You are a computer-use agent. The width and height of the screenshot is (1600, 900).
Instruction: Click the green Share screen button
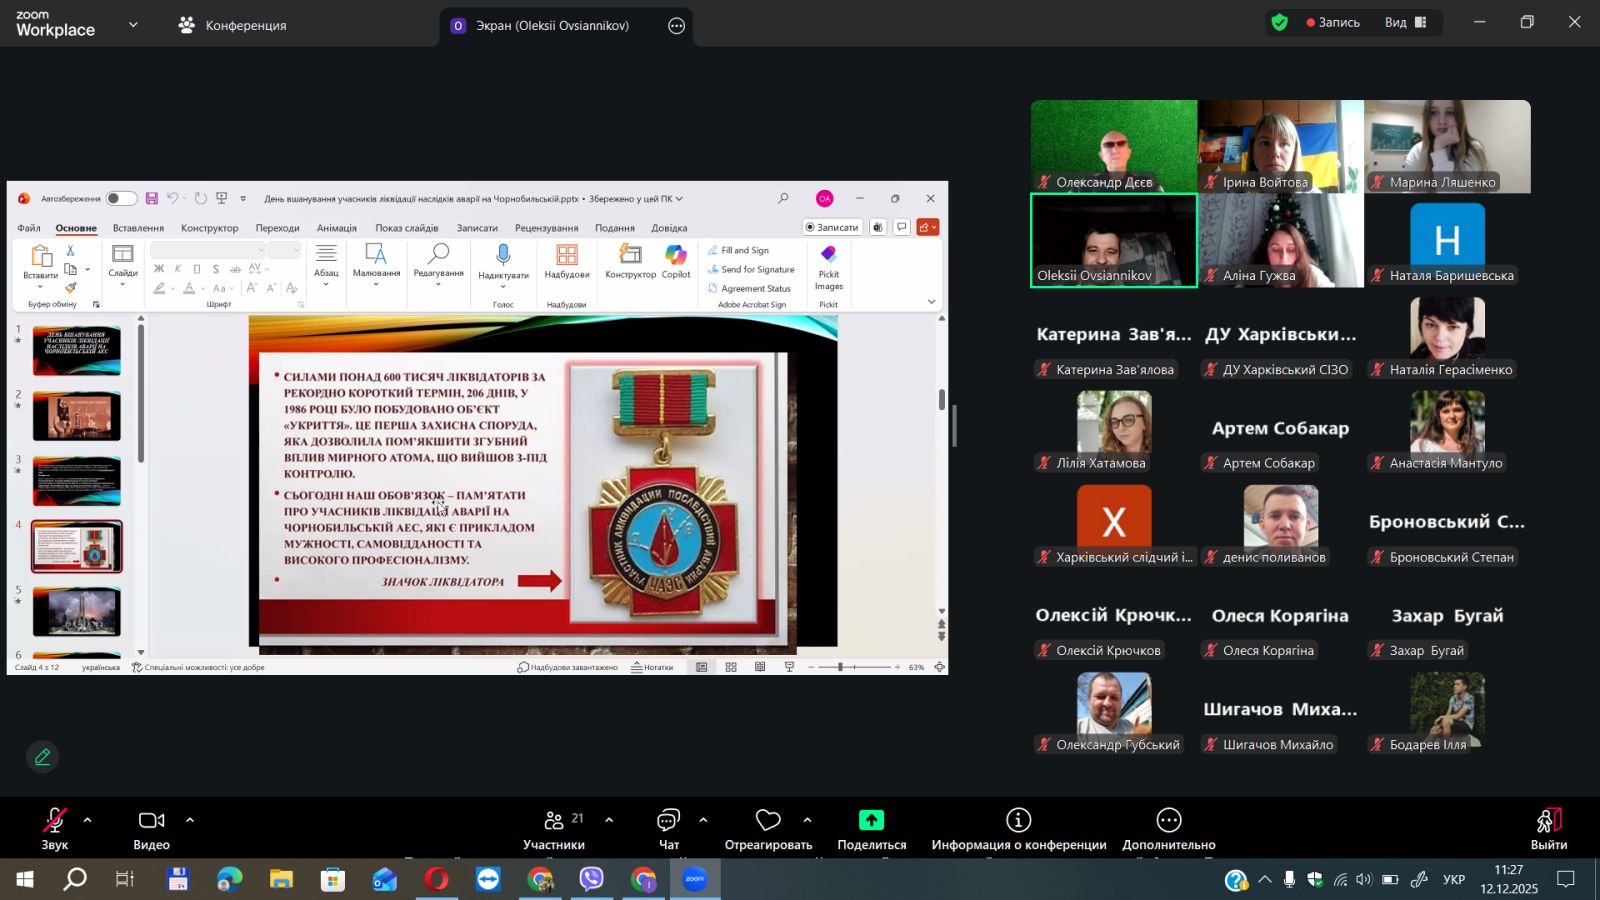(x=871, y=821)
